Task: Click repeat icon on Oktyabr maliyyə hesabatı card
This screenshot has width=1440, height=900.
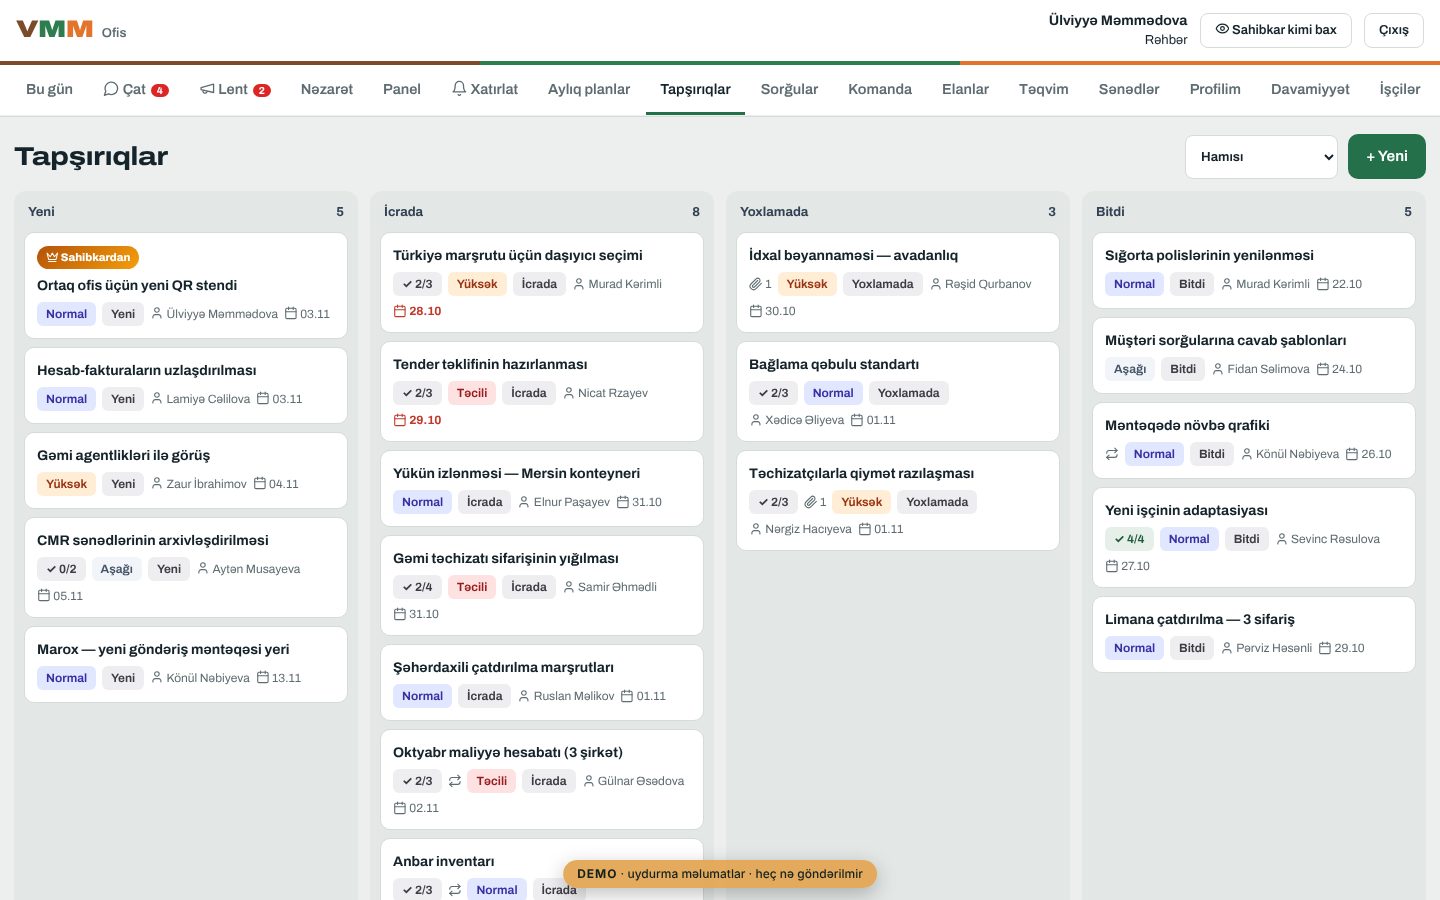Action: pos(455,781)
